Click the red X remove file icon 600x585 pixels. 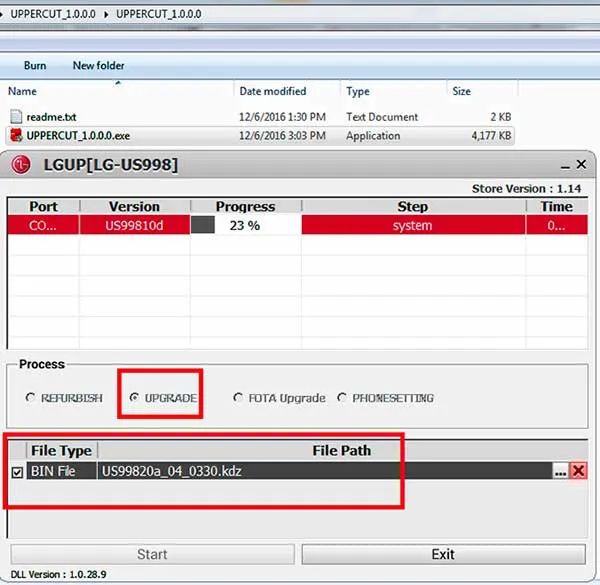tap(578, 471)
